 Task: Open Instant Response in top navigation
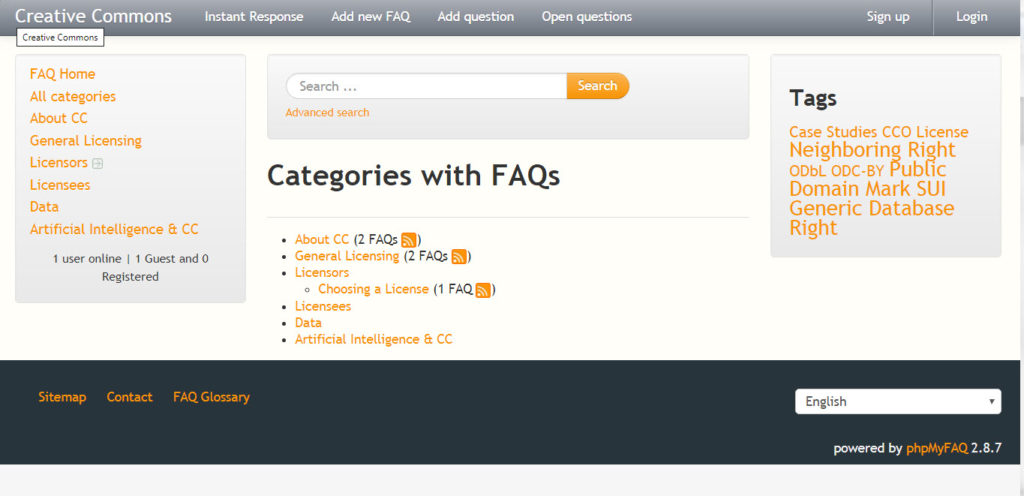[x=254, y=17]
